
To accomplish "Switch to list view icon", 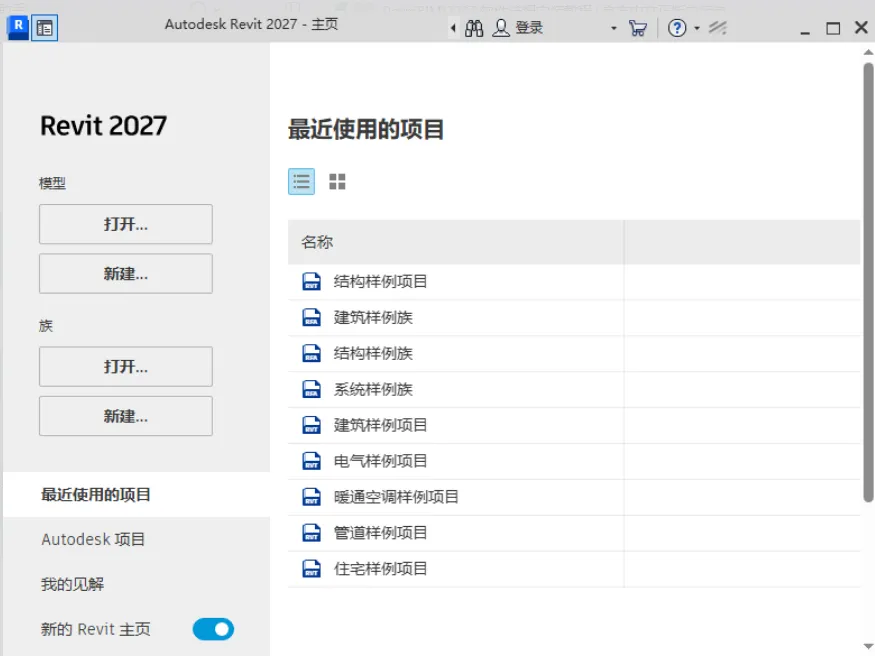I will point(301,181).
